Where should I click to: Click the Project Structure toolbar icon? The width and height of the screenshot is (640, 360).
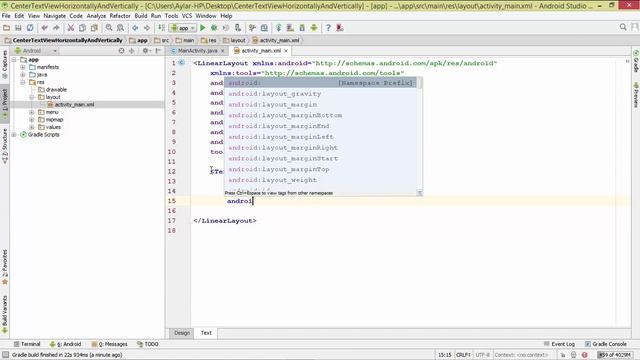264,28
